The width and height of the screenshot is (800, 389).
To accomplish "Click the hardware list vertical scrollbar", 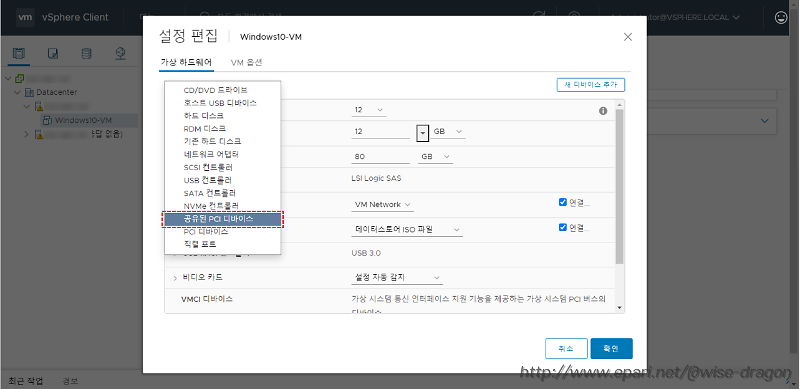I will (x=620, y=186).
